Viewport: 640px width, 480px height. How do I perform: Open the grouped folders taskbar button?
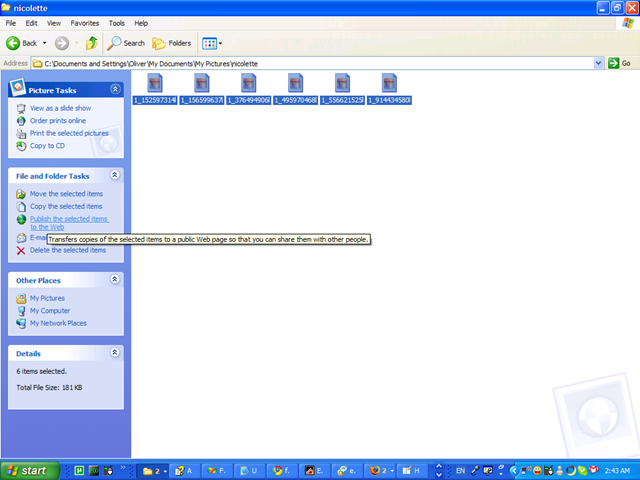[x=151, y=471]
